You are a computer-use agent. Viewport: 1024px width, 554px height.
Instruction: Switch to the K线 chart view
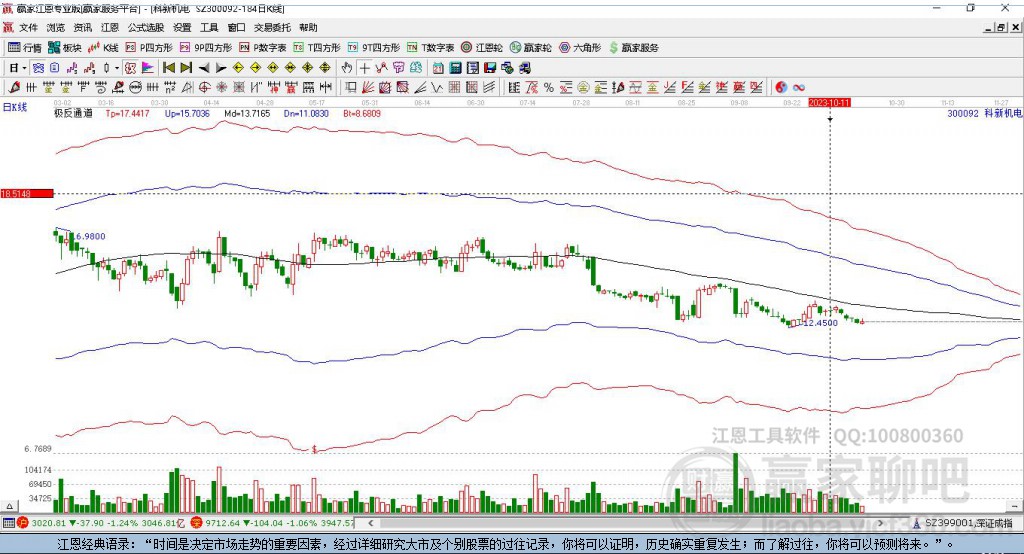(x=104, y=48)
